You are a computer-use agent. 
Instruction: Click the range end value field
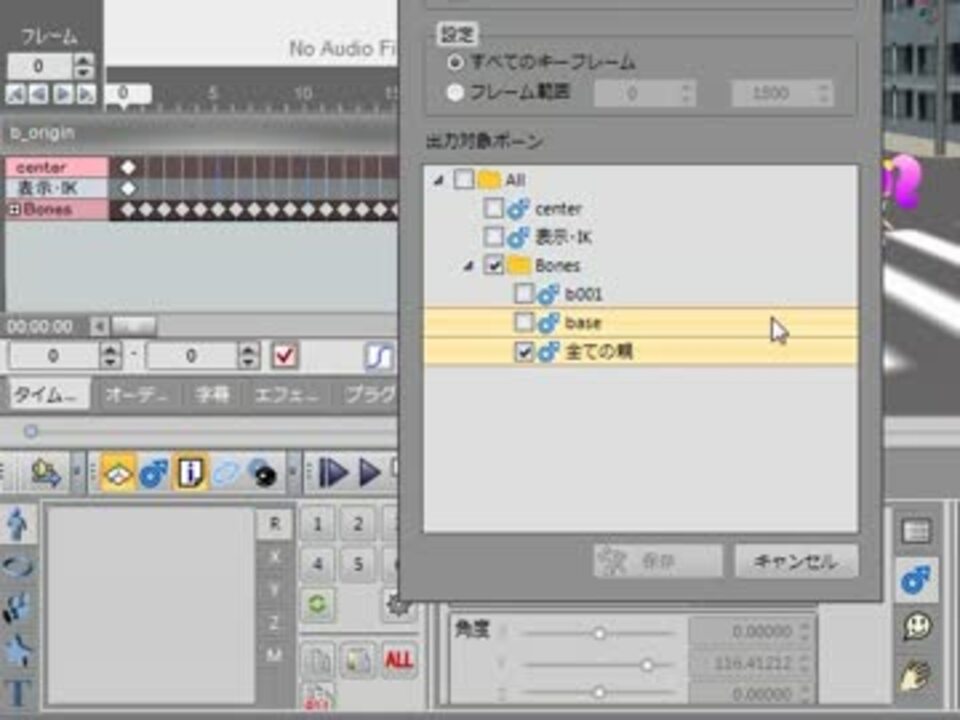[x=192, y=355]
